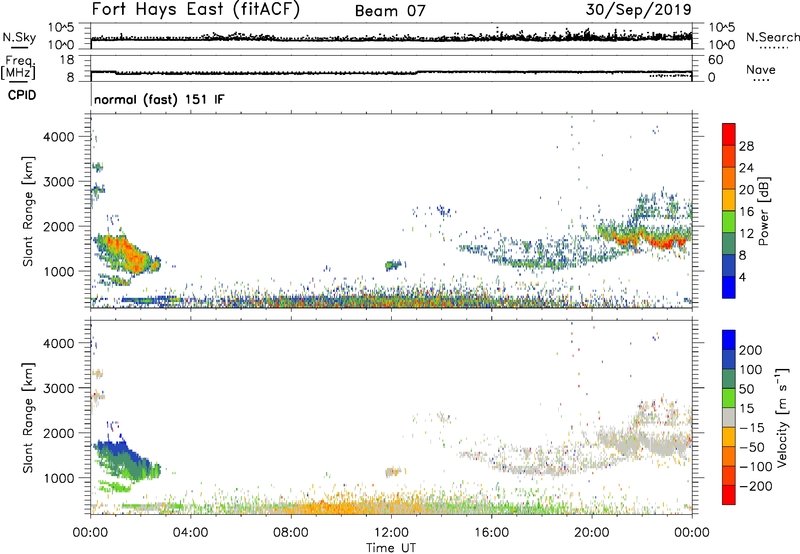Click the '08:00' time tick label
800x554 pixels.
[291, 533]
